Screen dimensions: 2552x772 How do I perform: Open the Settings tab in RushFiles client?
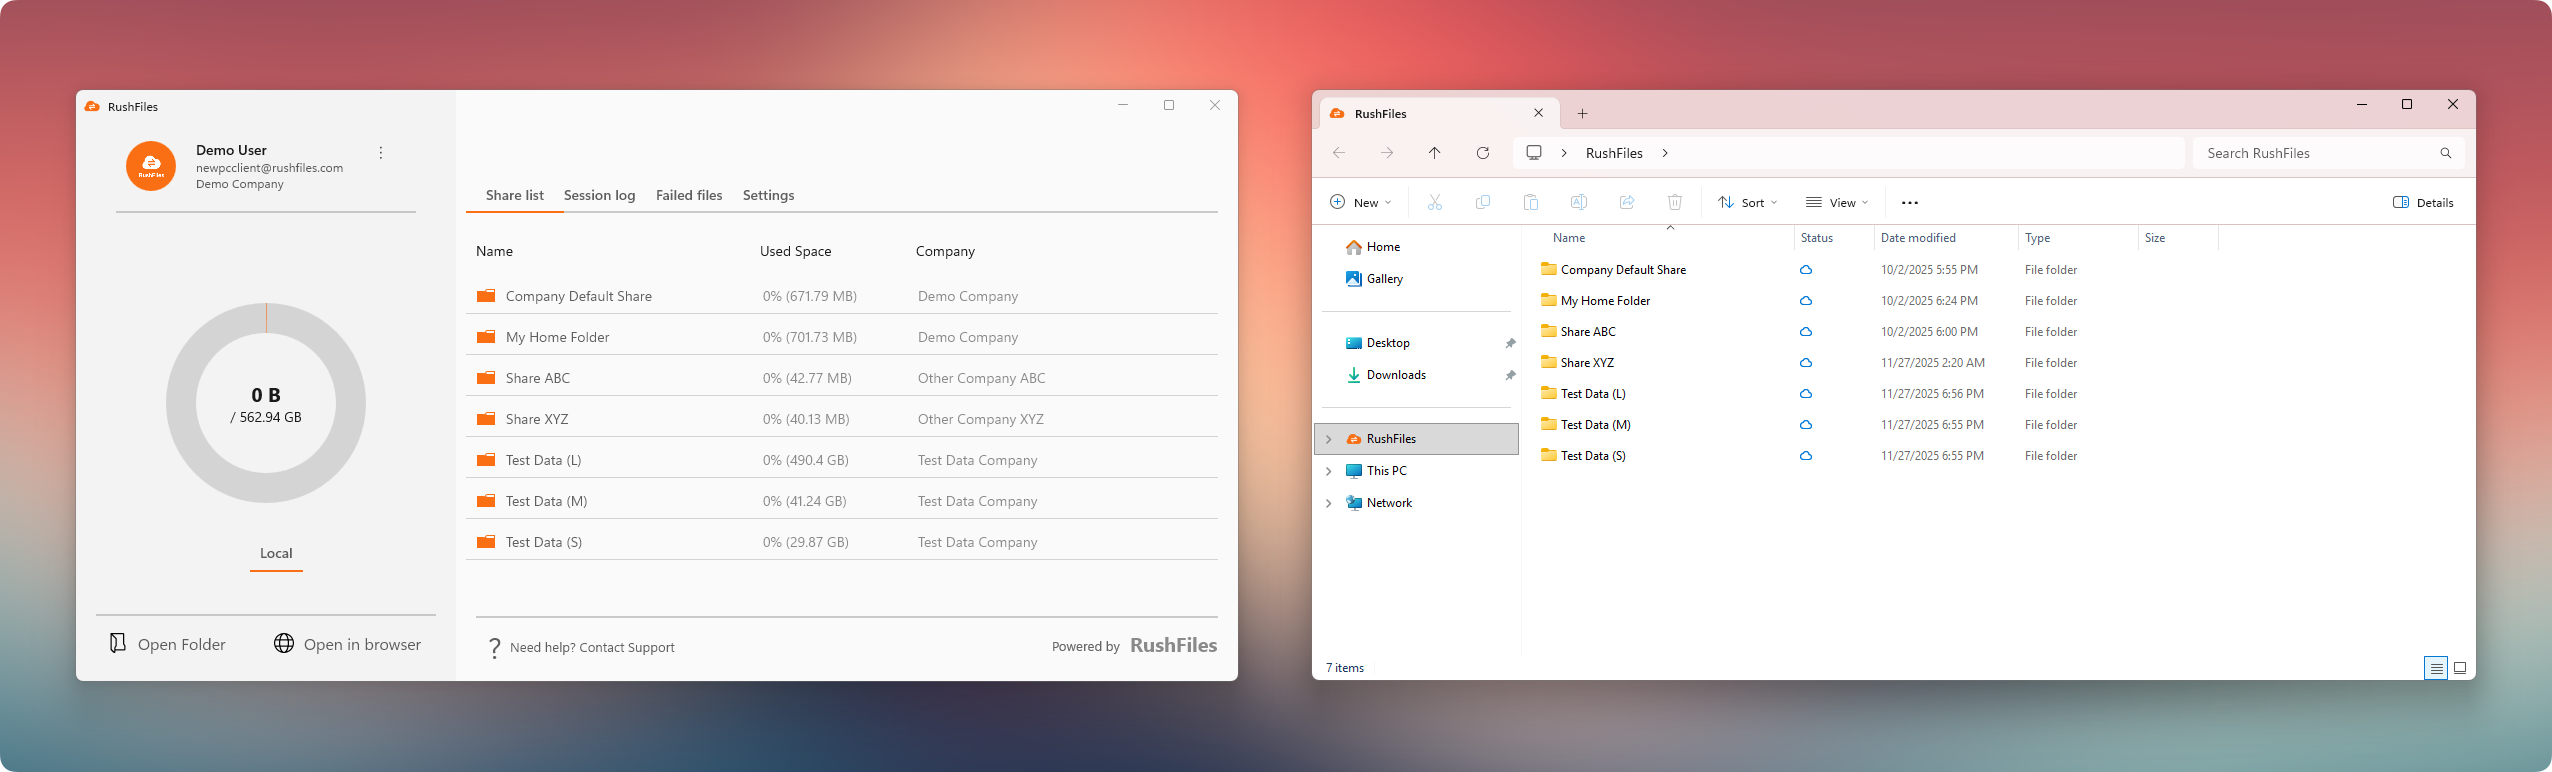pyautogui.click(x=768, y=195)
